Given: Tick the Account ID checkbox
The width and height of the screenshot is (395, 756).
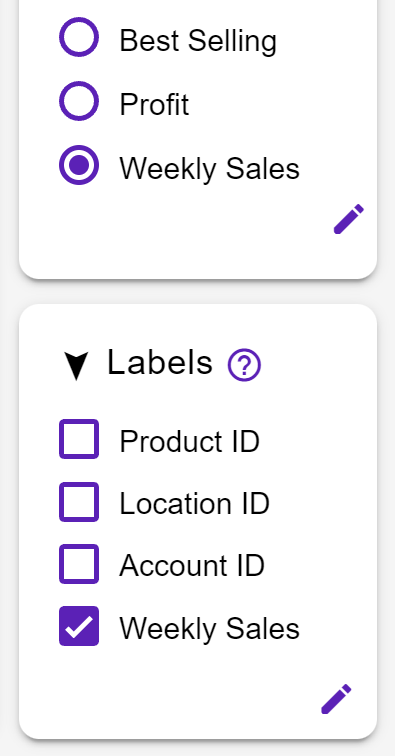Looking at the screenshot, I should pos(79,564).
